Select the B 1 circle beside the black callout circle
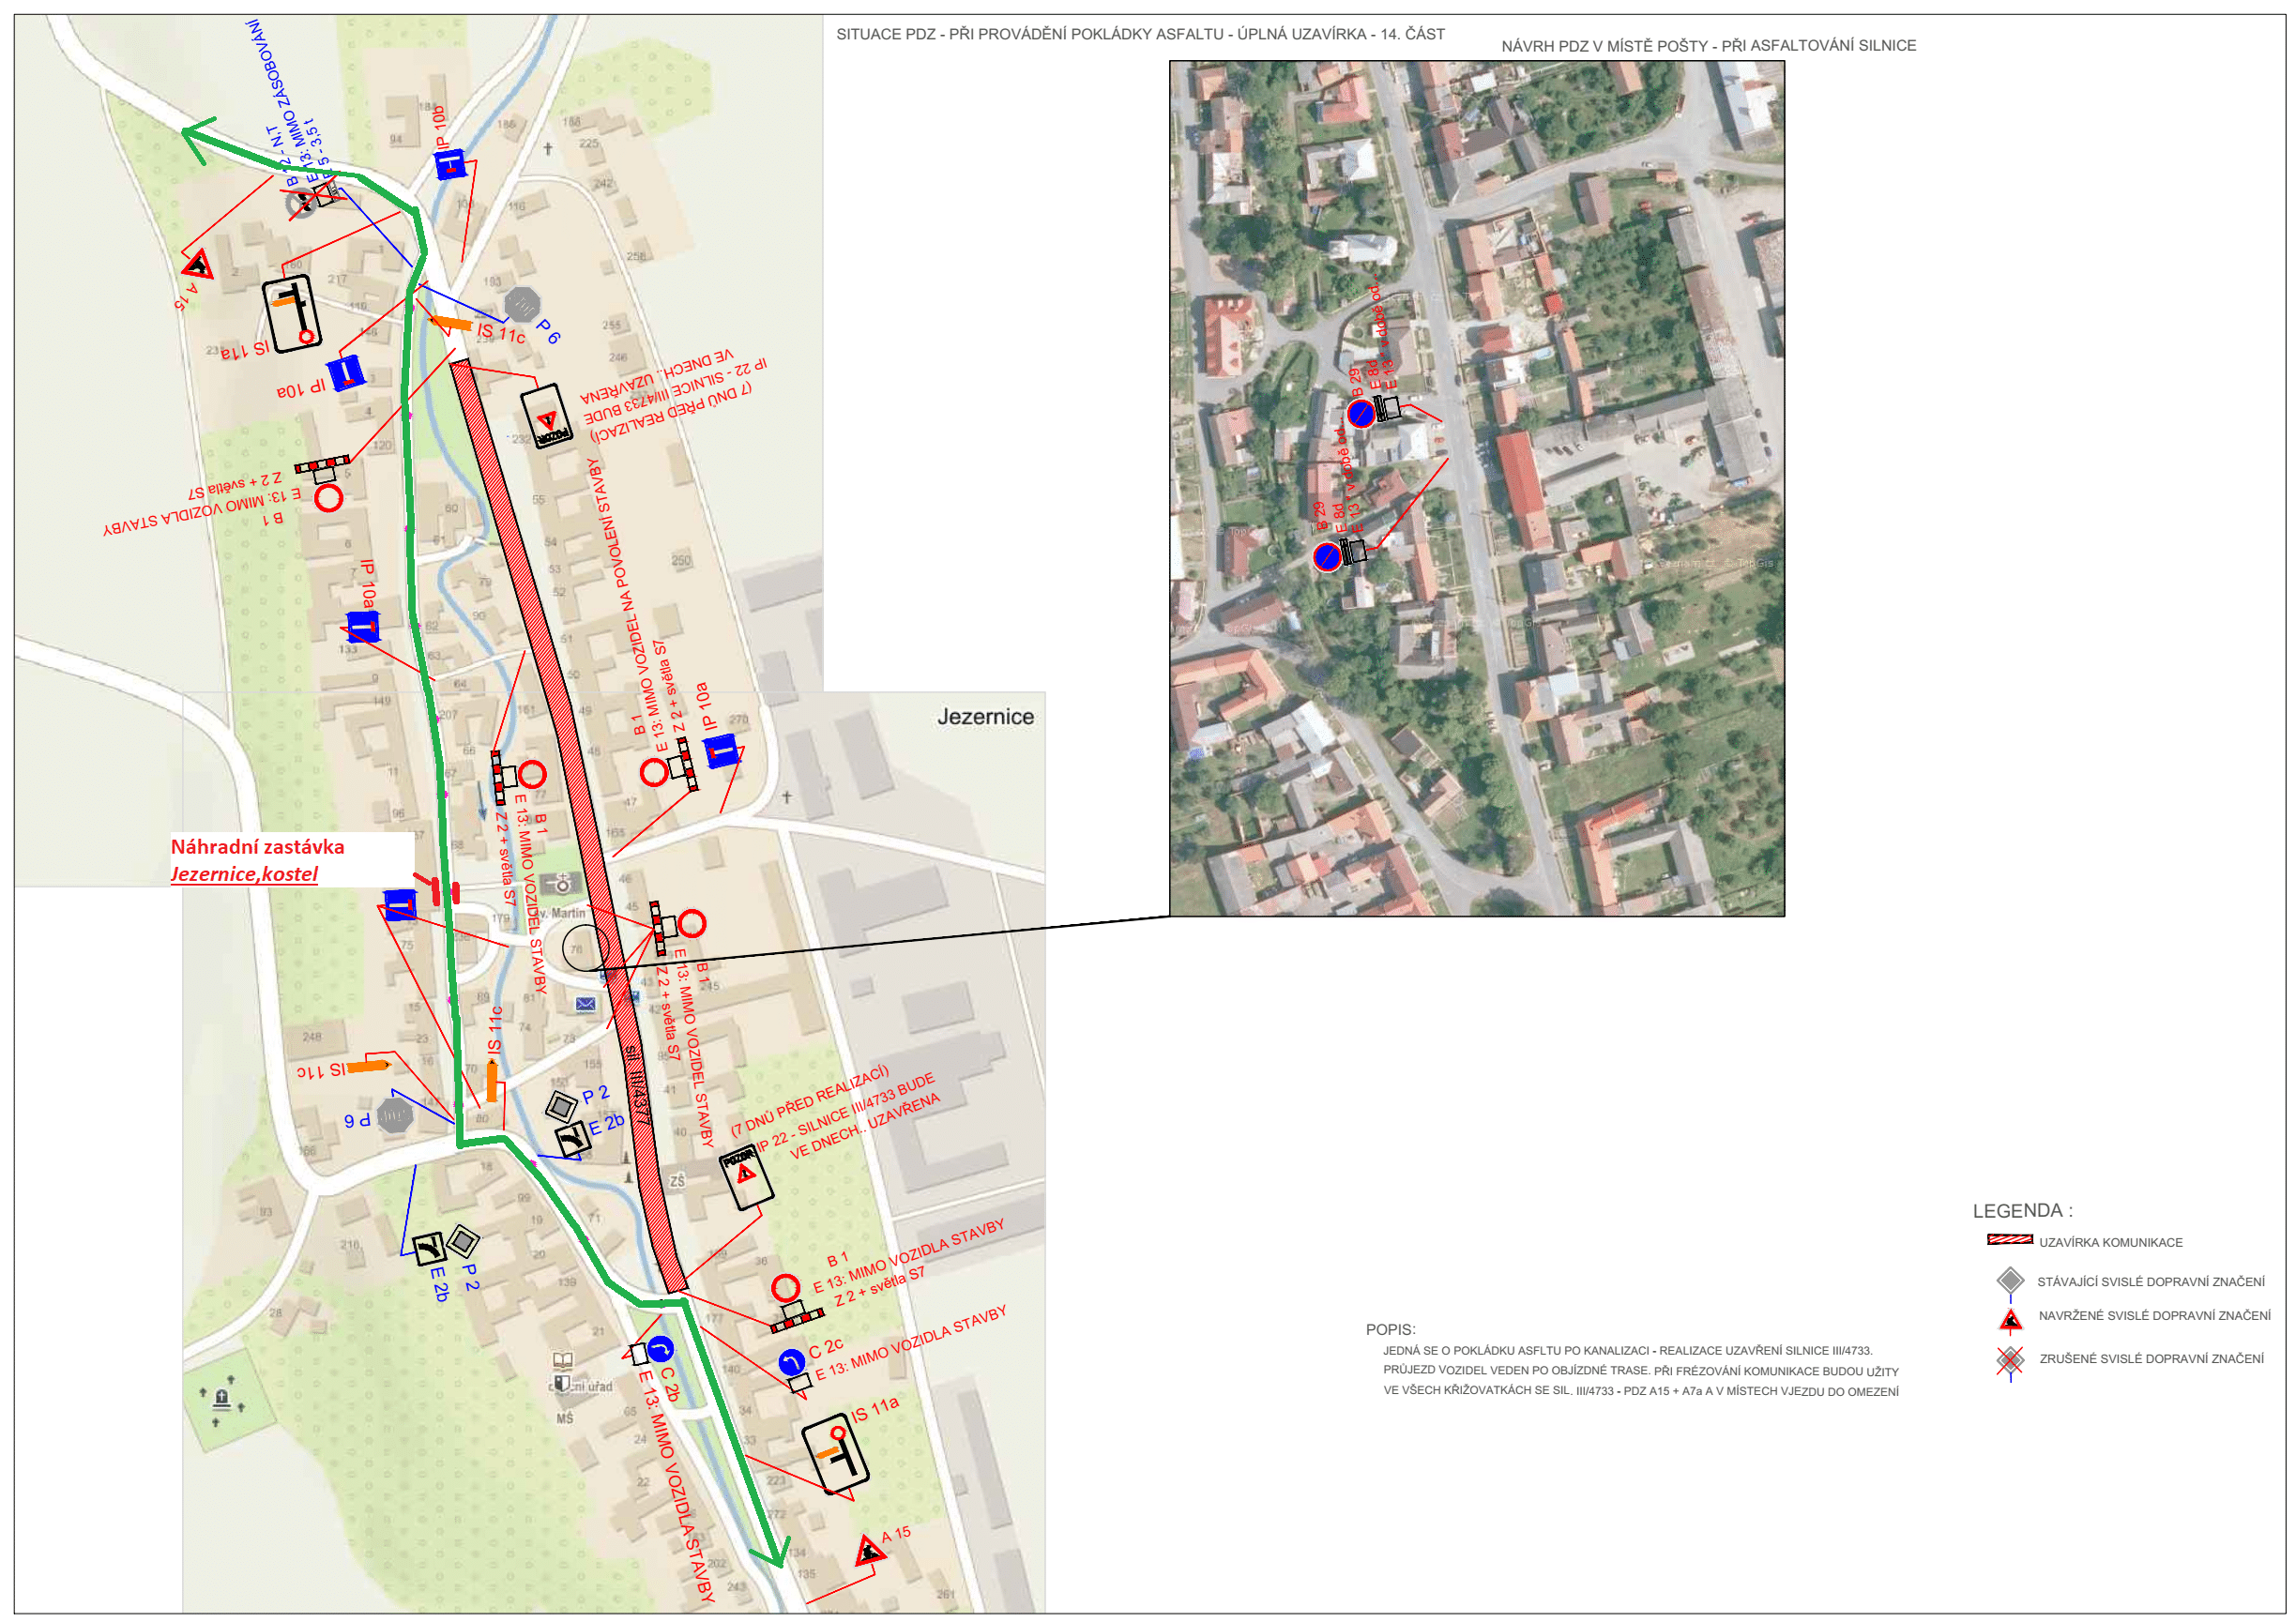 pos(692,923)
